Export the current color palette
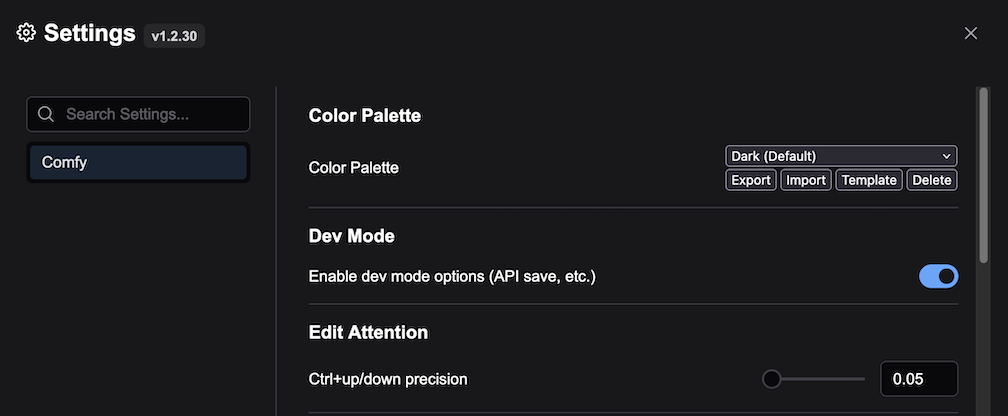 751,180
